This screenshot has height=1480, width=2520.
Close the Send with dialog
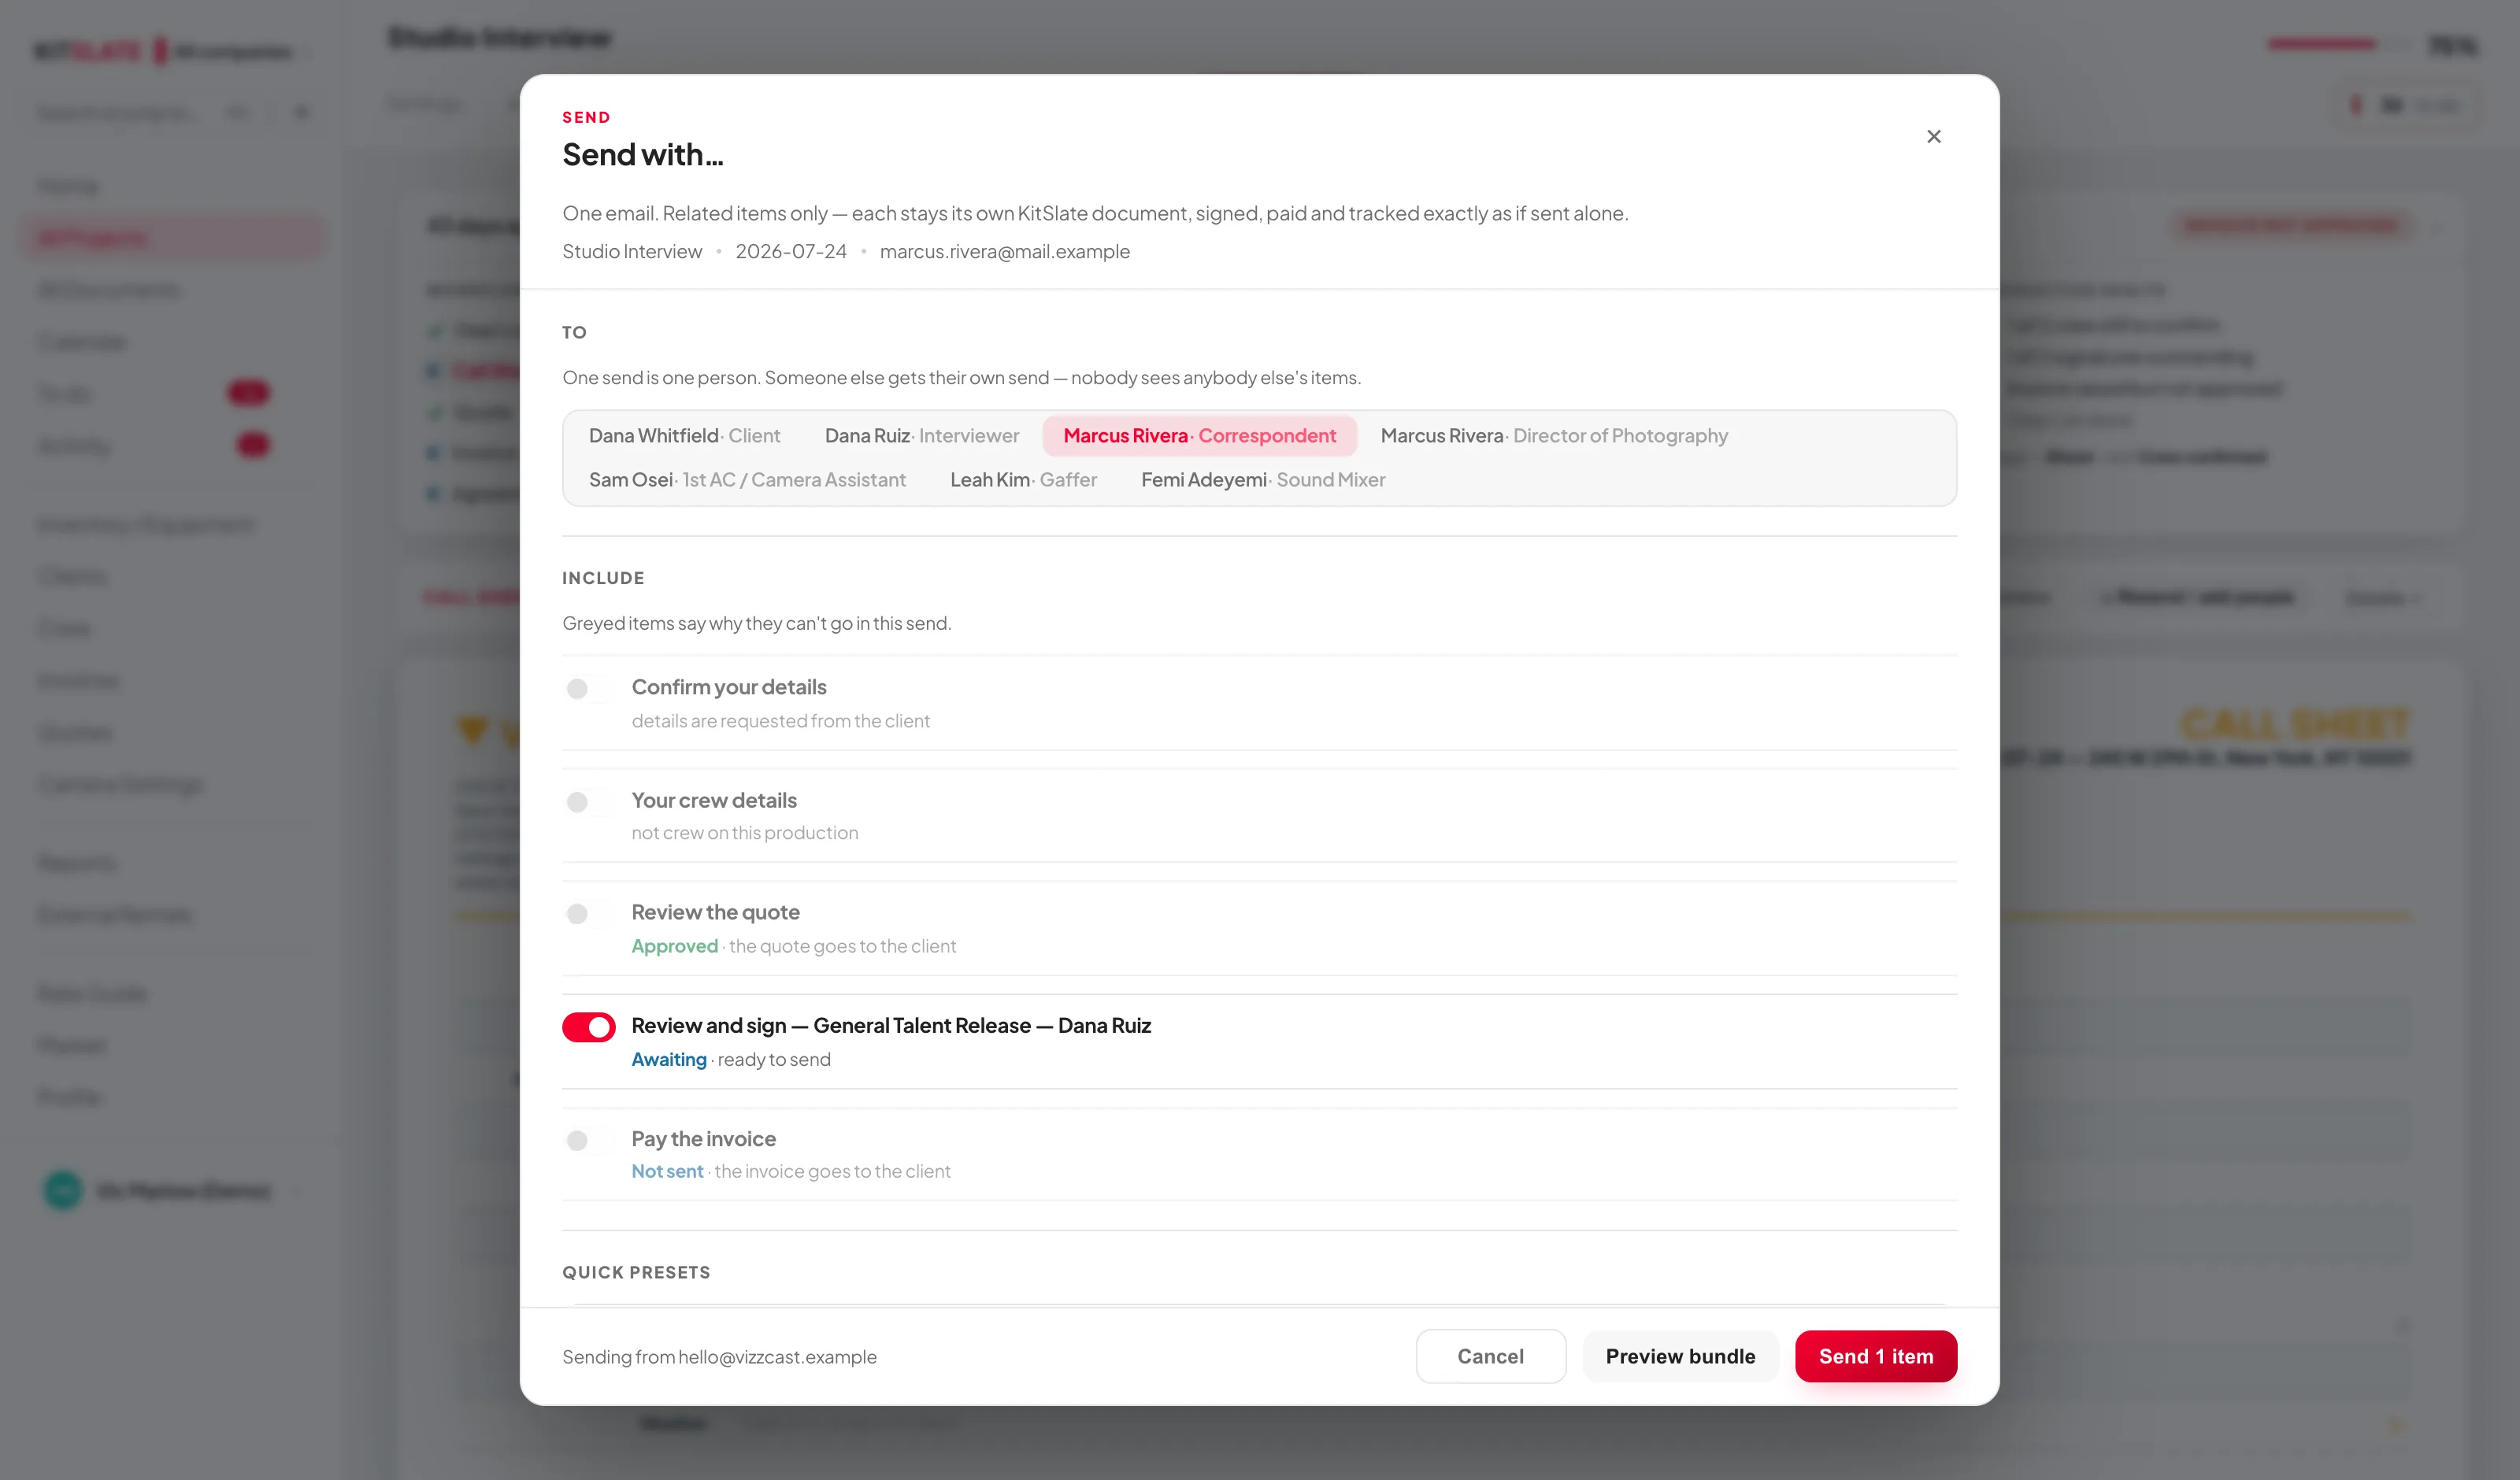1933,136
